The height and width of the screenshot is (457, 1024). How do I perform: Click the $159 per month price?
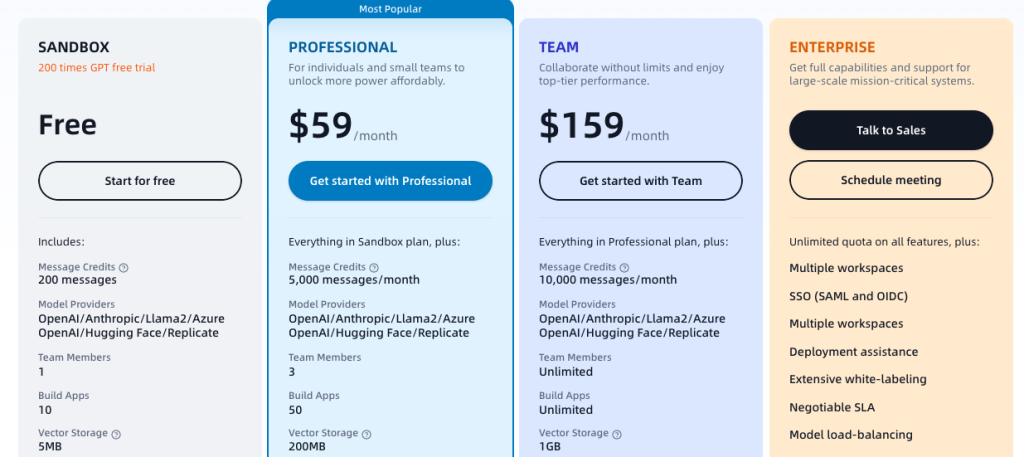point(603,127)
